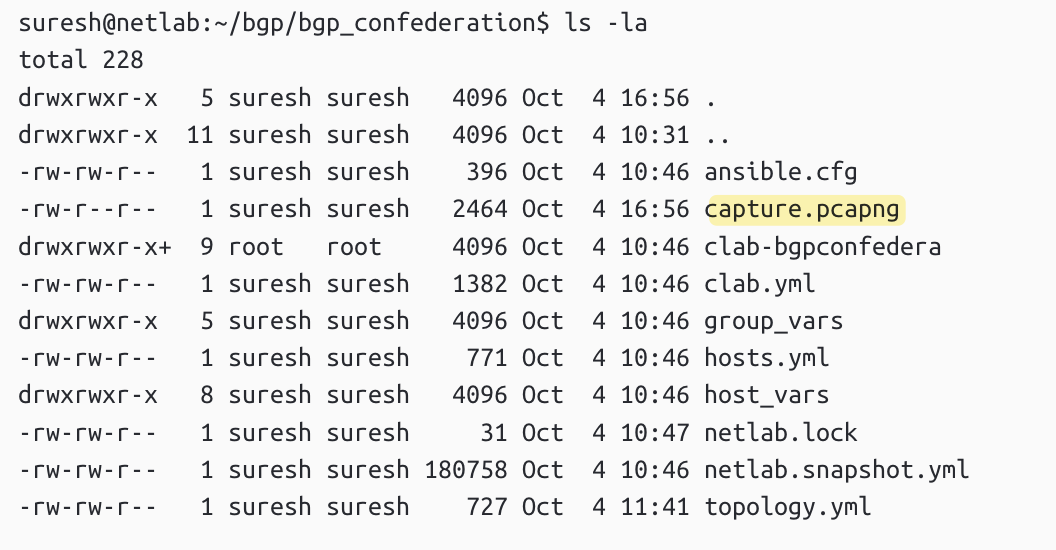This screenshot has width=1056, height=550.
Task: Click the -rw-r--r-- permissions of capture.pcapng
Action: point(88,209)
